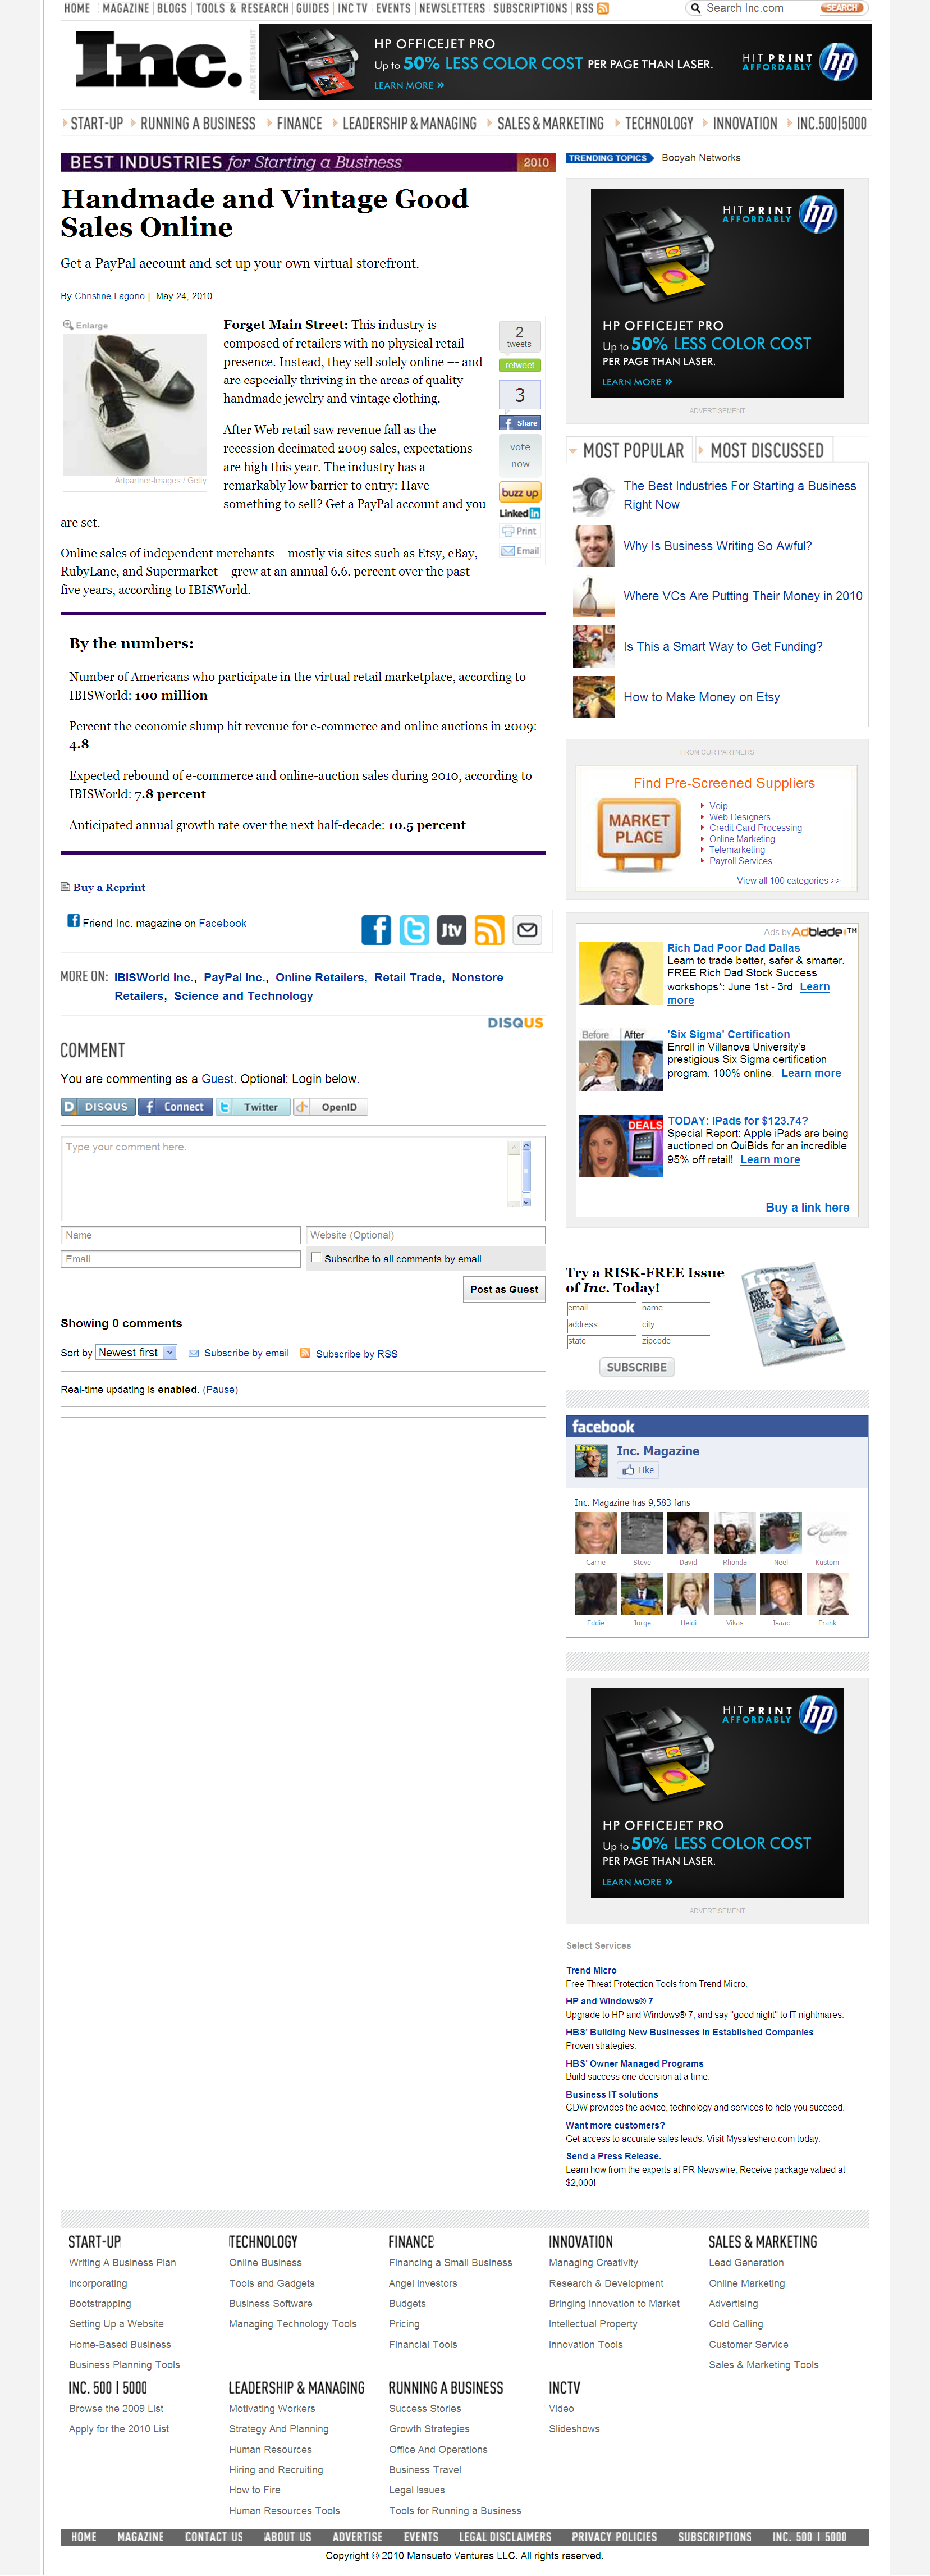Open the Start-Up navigation menu
Screen dimensions: 930x2576
coord(96,124)
